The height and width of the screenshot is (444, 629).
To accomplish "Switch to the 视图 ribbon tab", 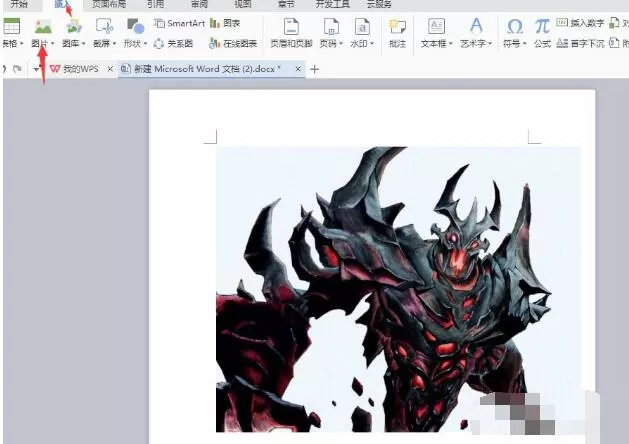I will 243,4.
